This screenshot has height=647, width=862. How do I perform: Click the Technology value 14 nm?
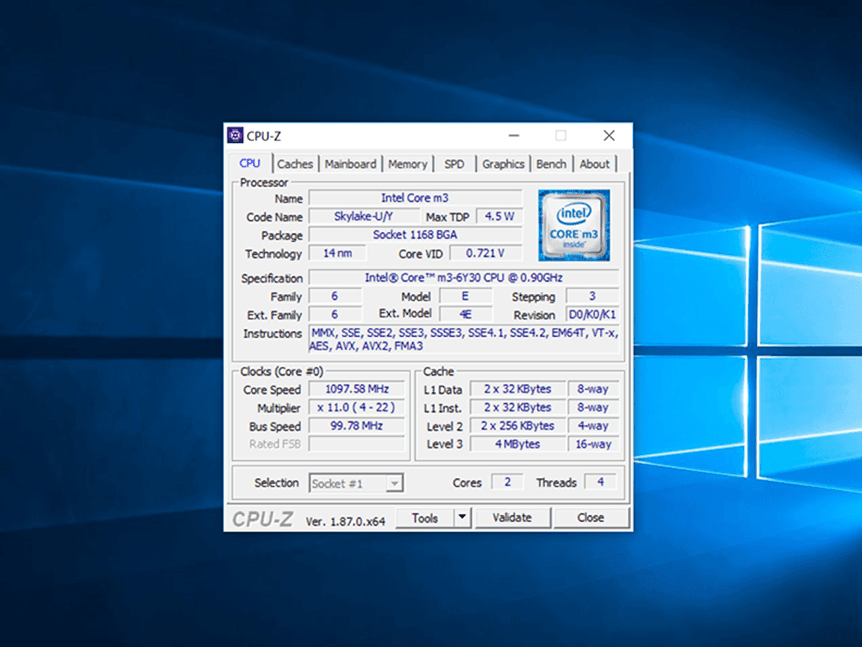(x=337, y=253)
